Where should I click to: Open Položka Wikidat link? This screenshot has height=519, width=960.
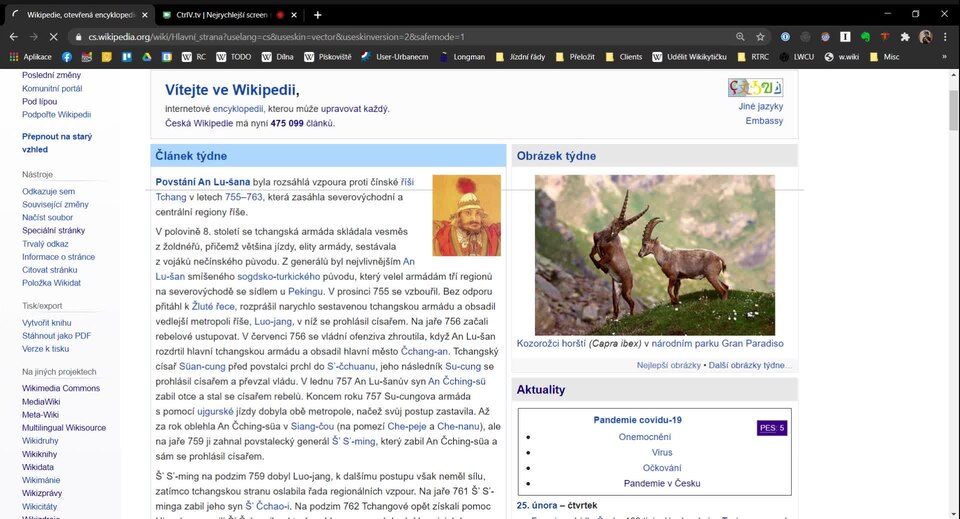[x=51, y=283]
